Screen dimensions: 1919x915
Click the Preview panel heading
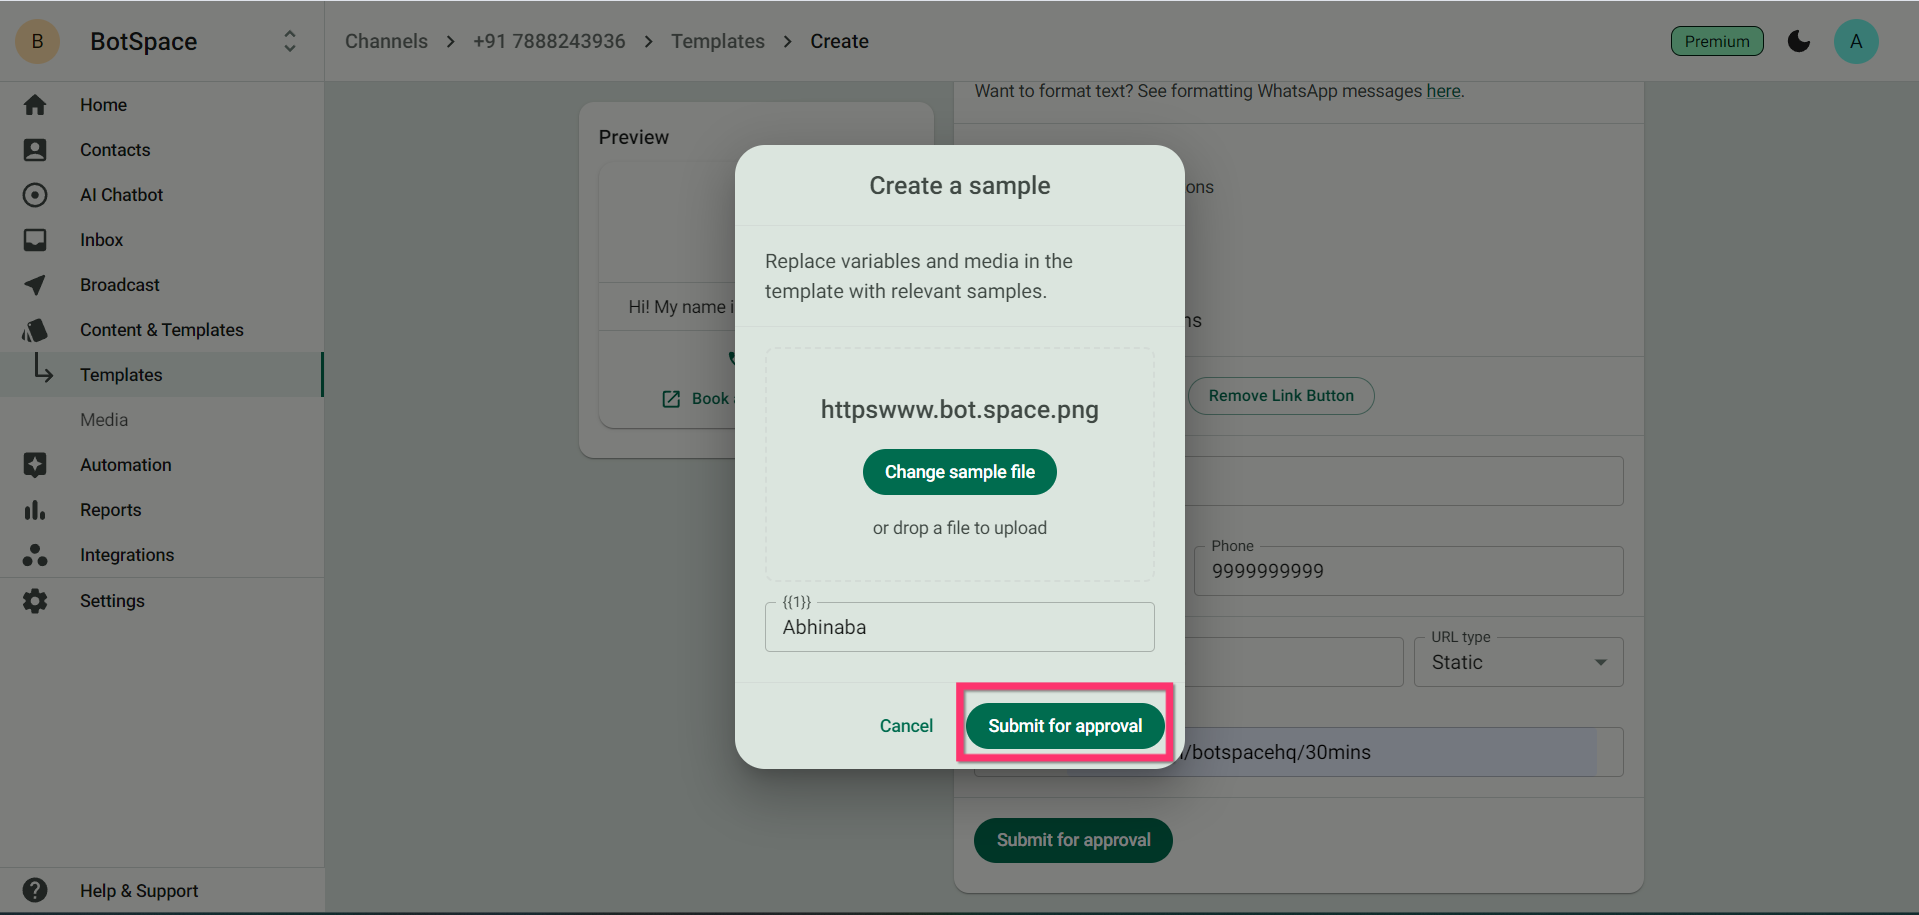[634, 137]
